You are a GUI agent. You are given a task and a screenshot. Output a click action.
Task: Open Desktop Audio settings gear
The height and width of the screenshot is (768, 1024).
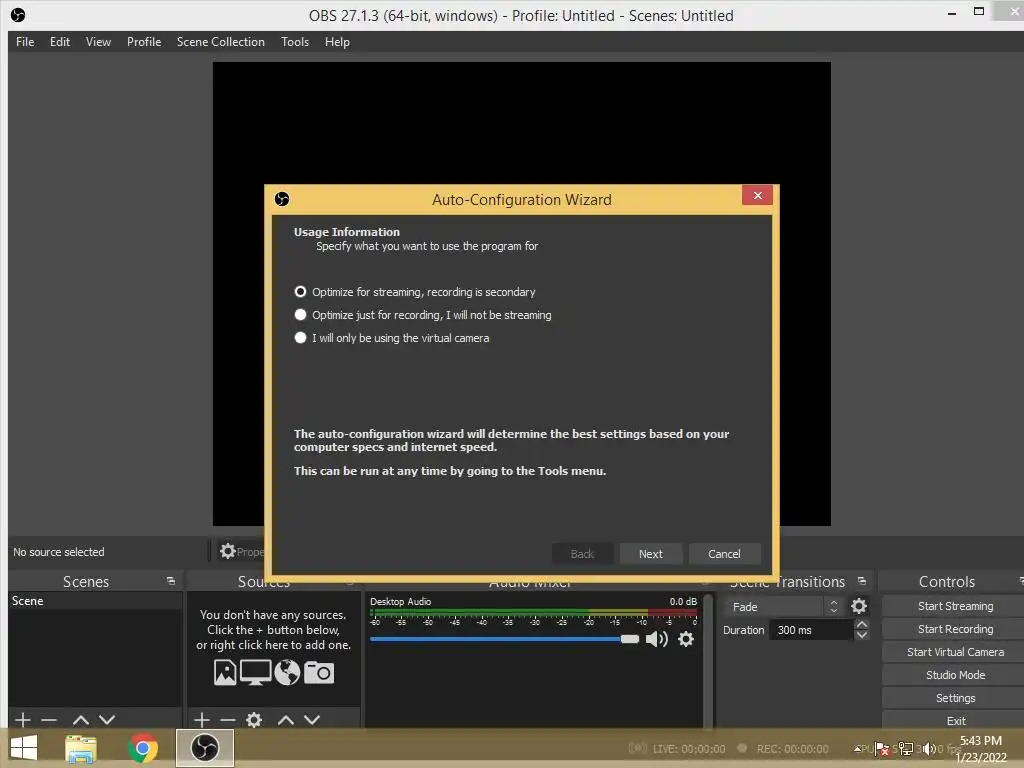click(686, 639)
